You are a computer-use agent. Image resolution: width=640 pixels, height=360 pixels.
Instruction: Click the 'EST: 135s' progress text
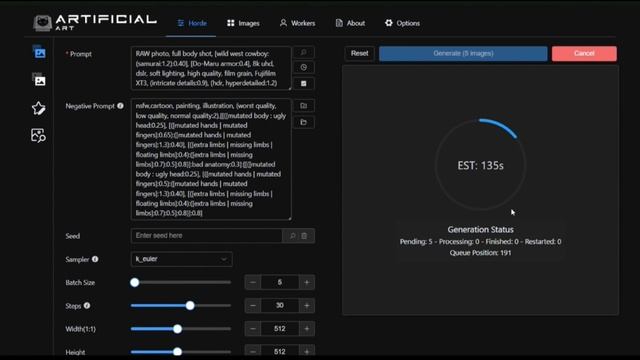pos(480,165)
